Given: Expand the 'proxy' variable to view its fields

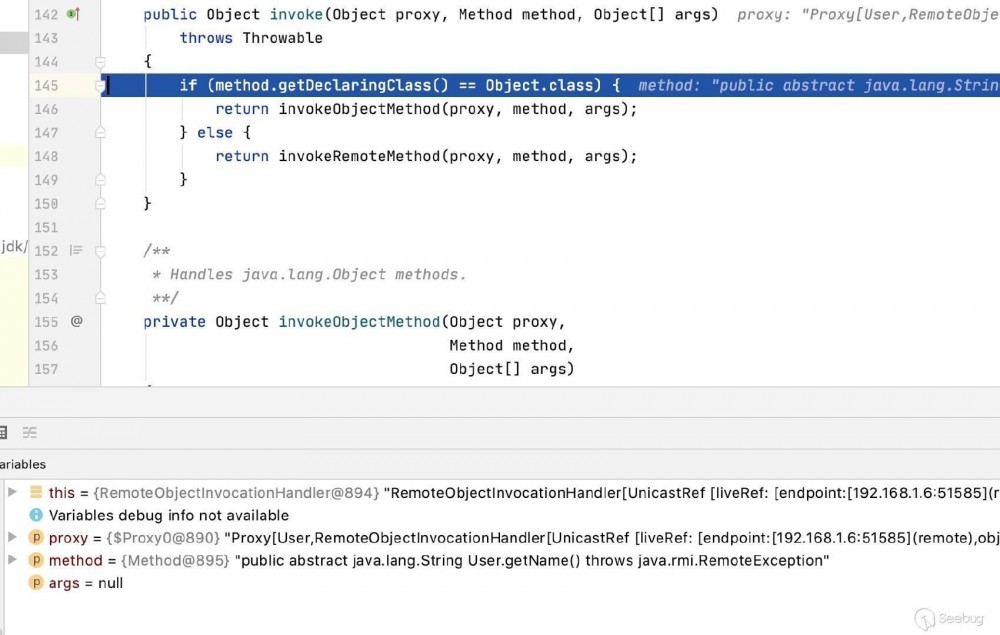Looking at the screenshot, I should click(x=12, y=538).
